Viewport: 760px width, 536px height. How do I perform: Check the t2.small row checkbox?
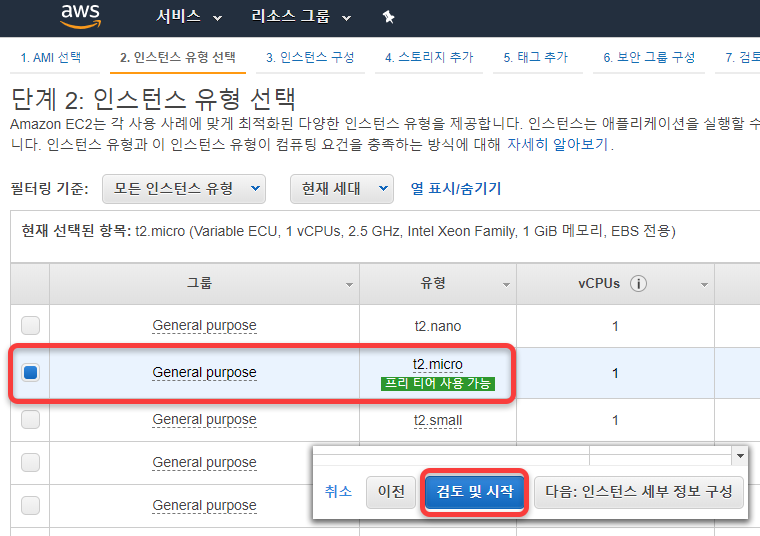31,419
